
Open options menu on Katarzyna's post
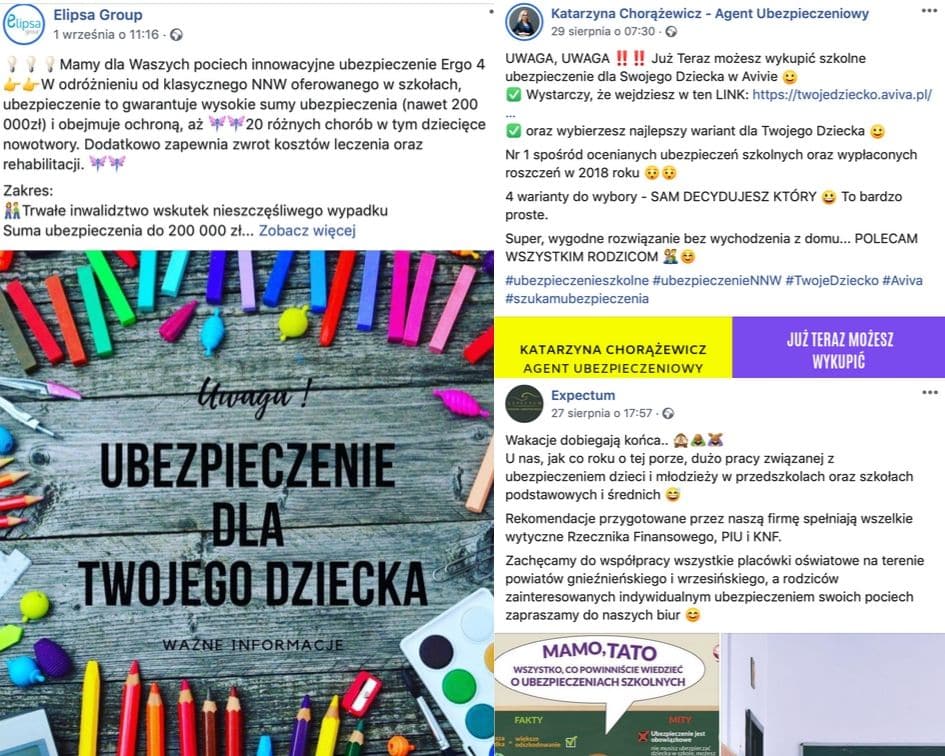pos(929,11)
